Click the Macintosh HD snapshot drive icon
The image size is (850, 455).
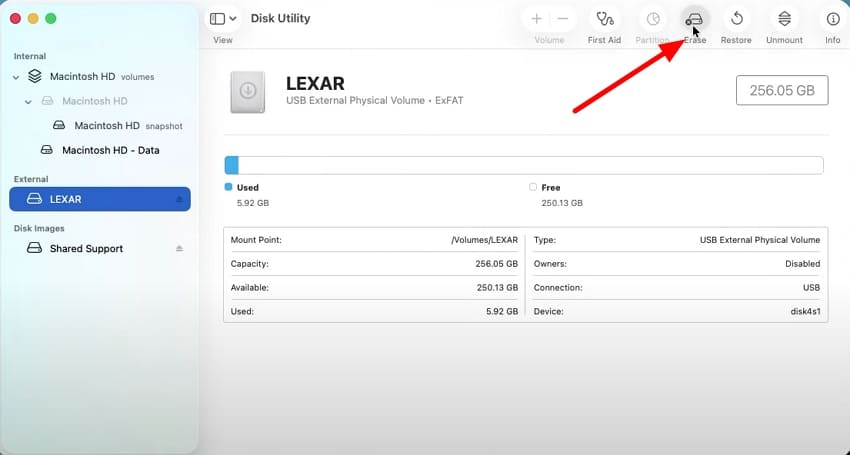pyautogui.click(x=59, y=125)
